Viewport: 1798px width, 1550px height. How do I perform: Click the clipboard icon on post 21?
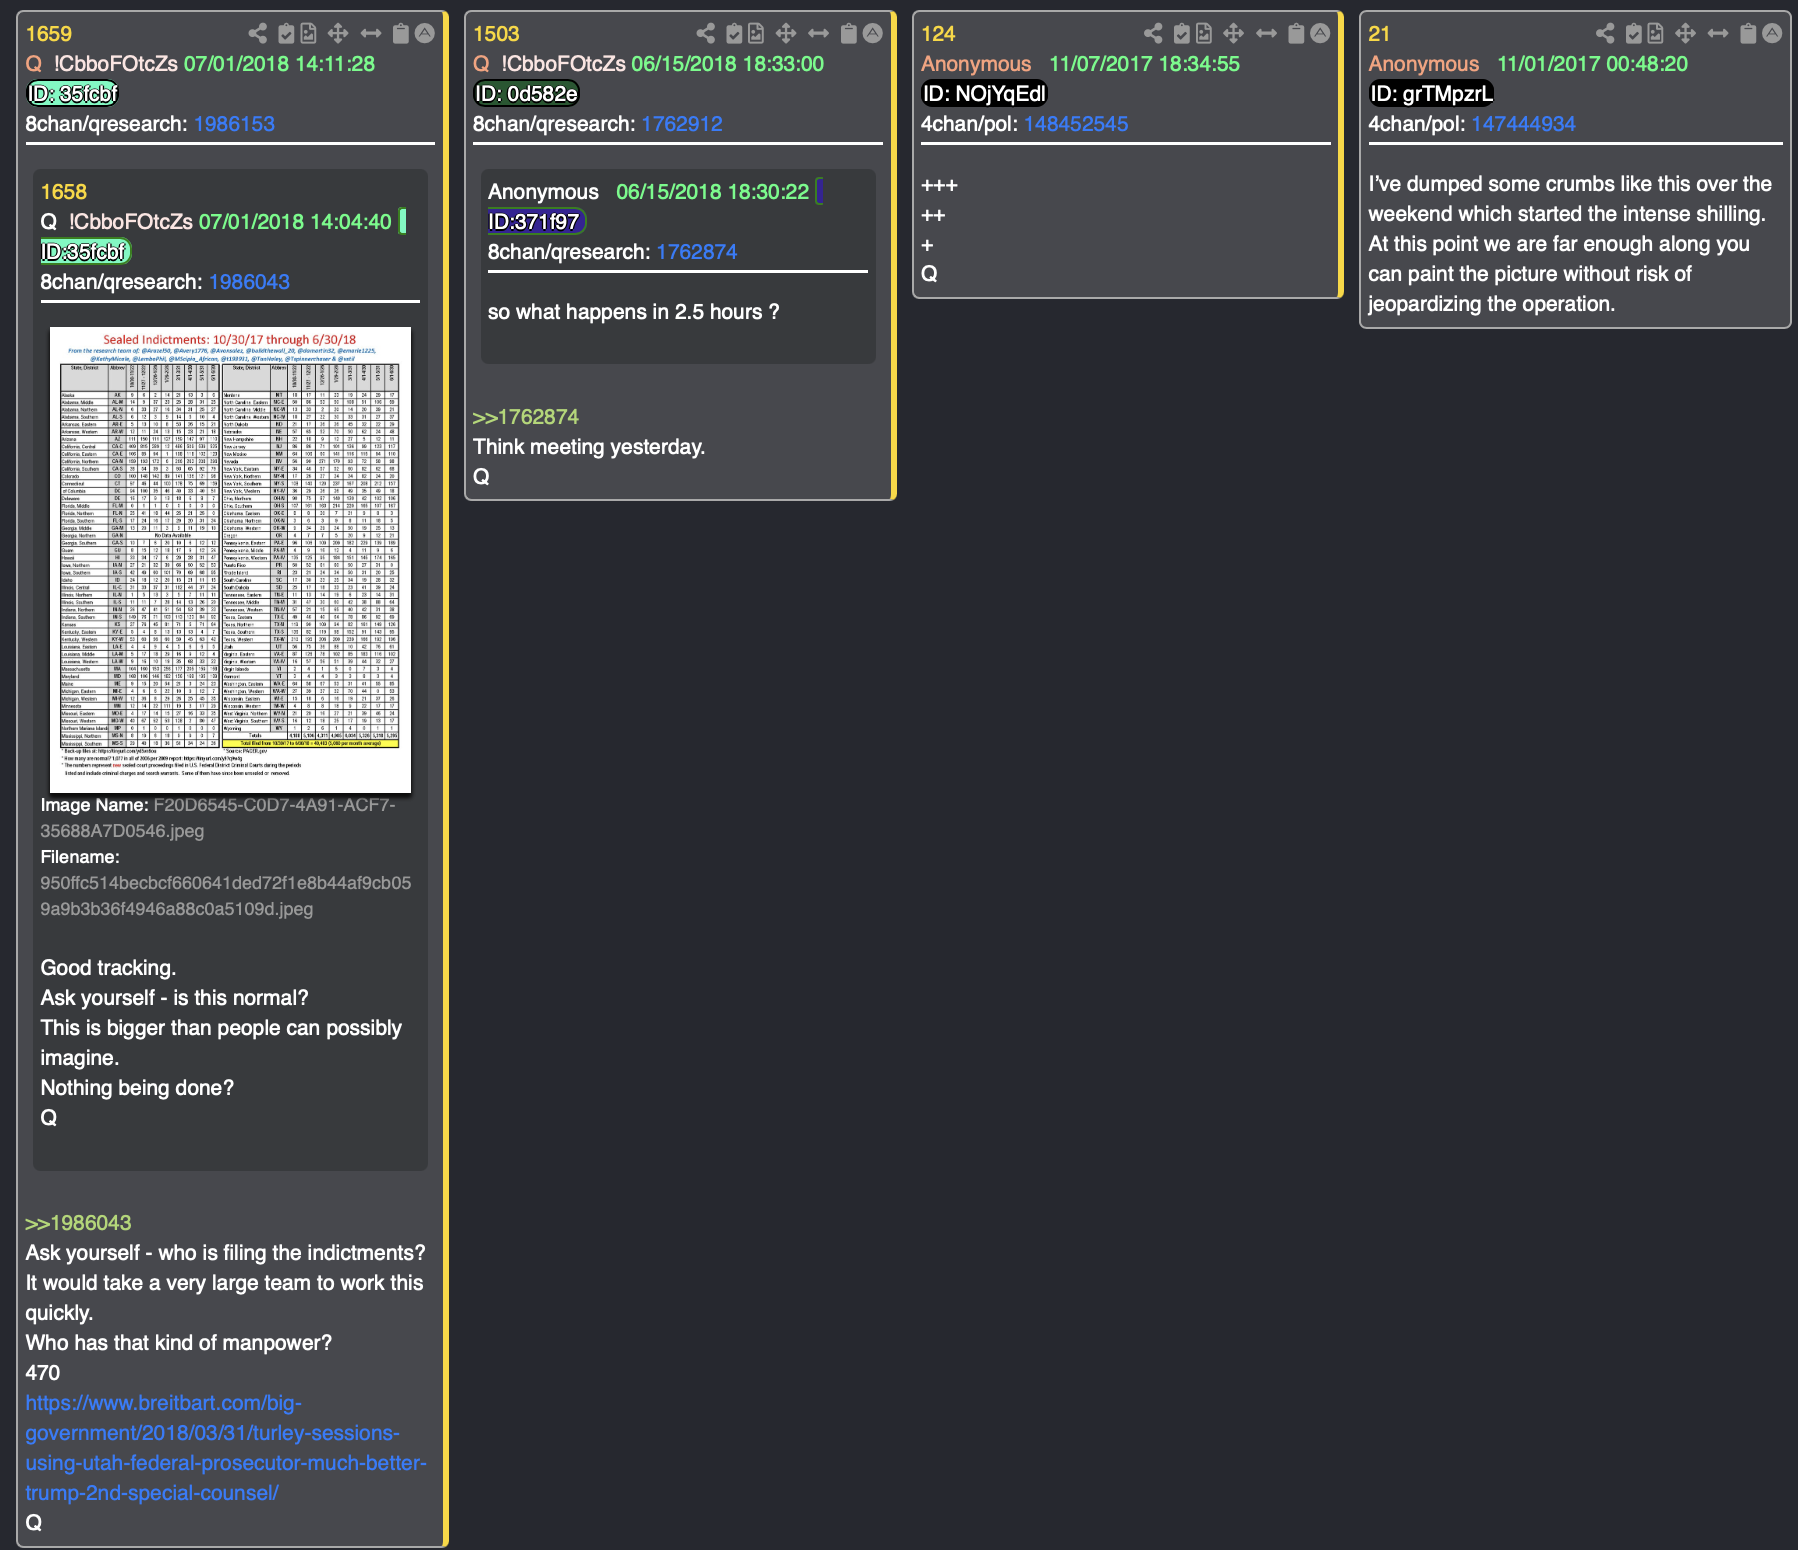coord(1748,34)
